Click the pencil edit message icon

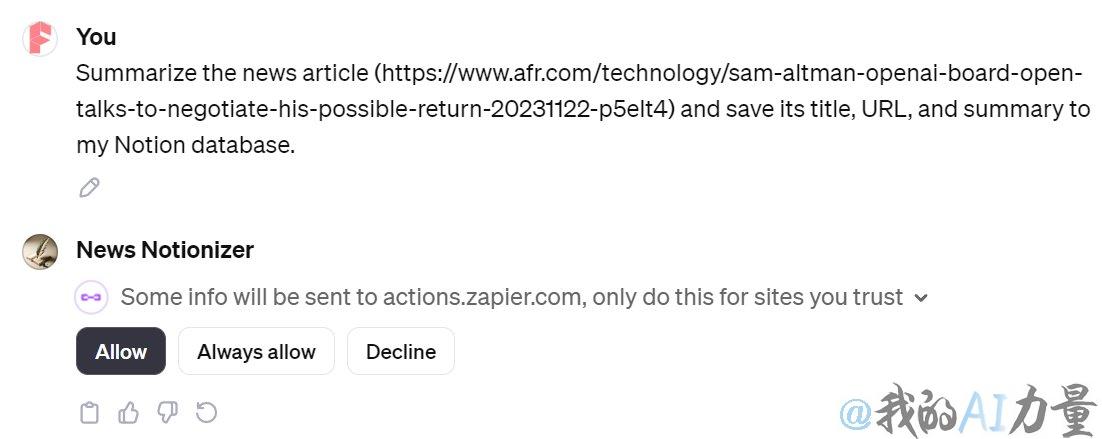coord(89,188)
